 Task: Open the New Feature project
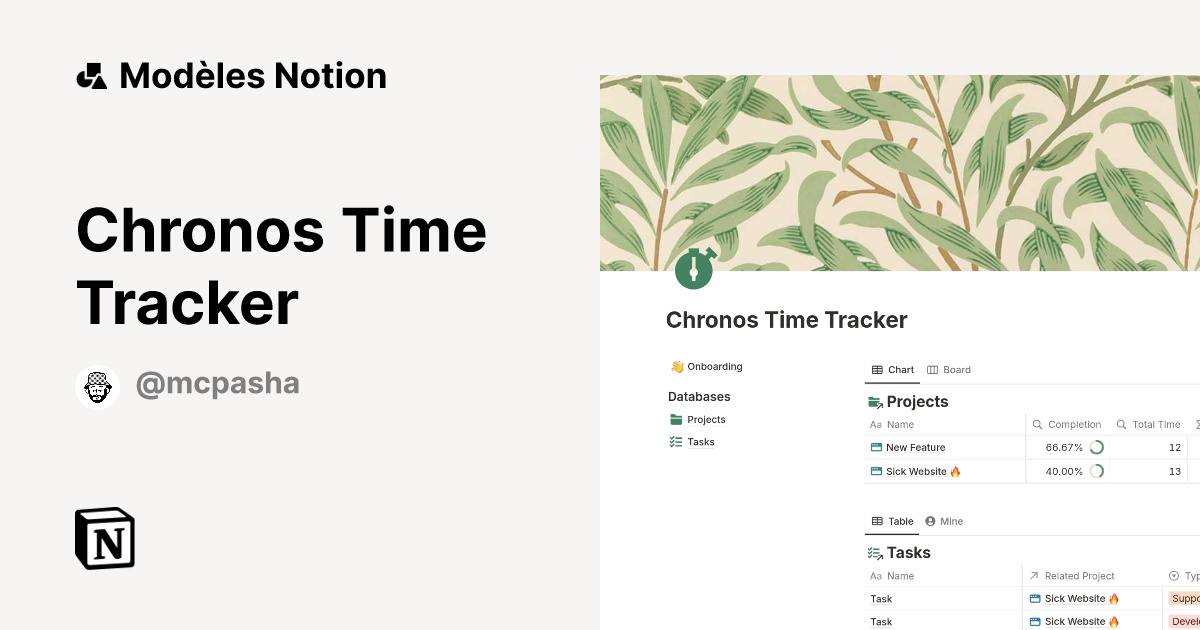(916, 447)
